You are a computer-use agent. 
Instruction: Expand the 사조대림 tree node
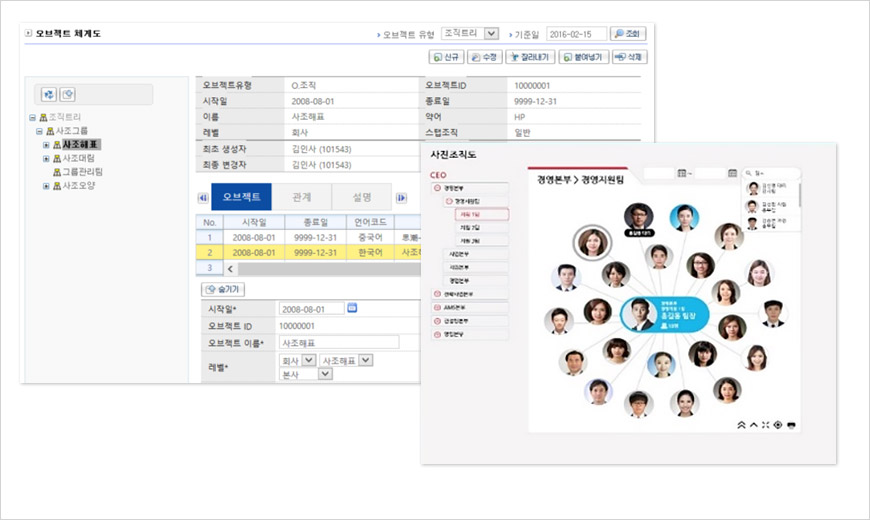46,158
